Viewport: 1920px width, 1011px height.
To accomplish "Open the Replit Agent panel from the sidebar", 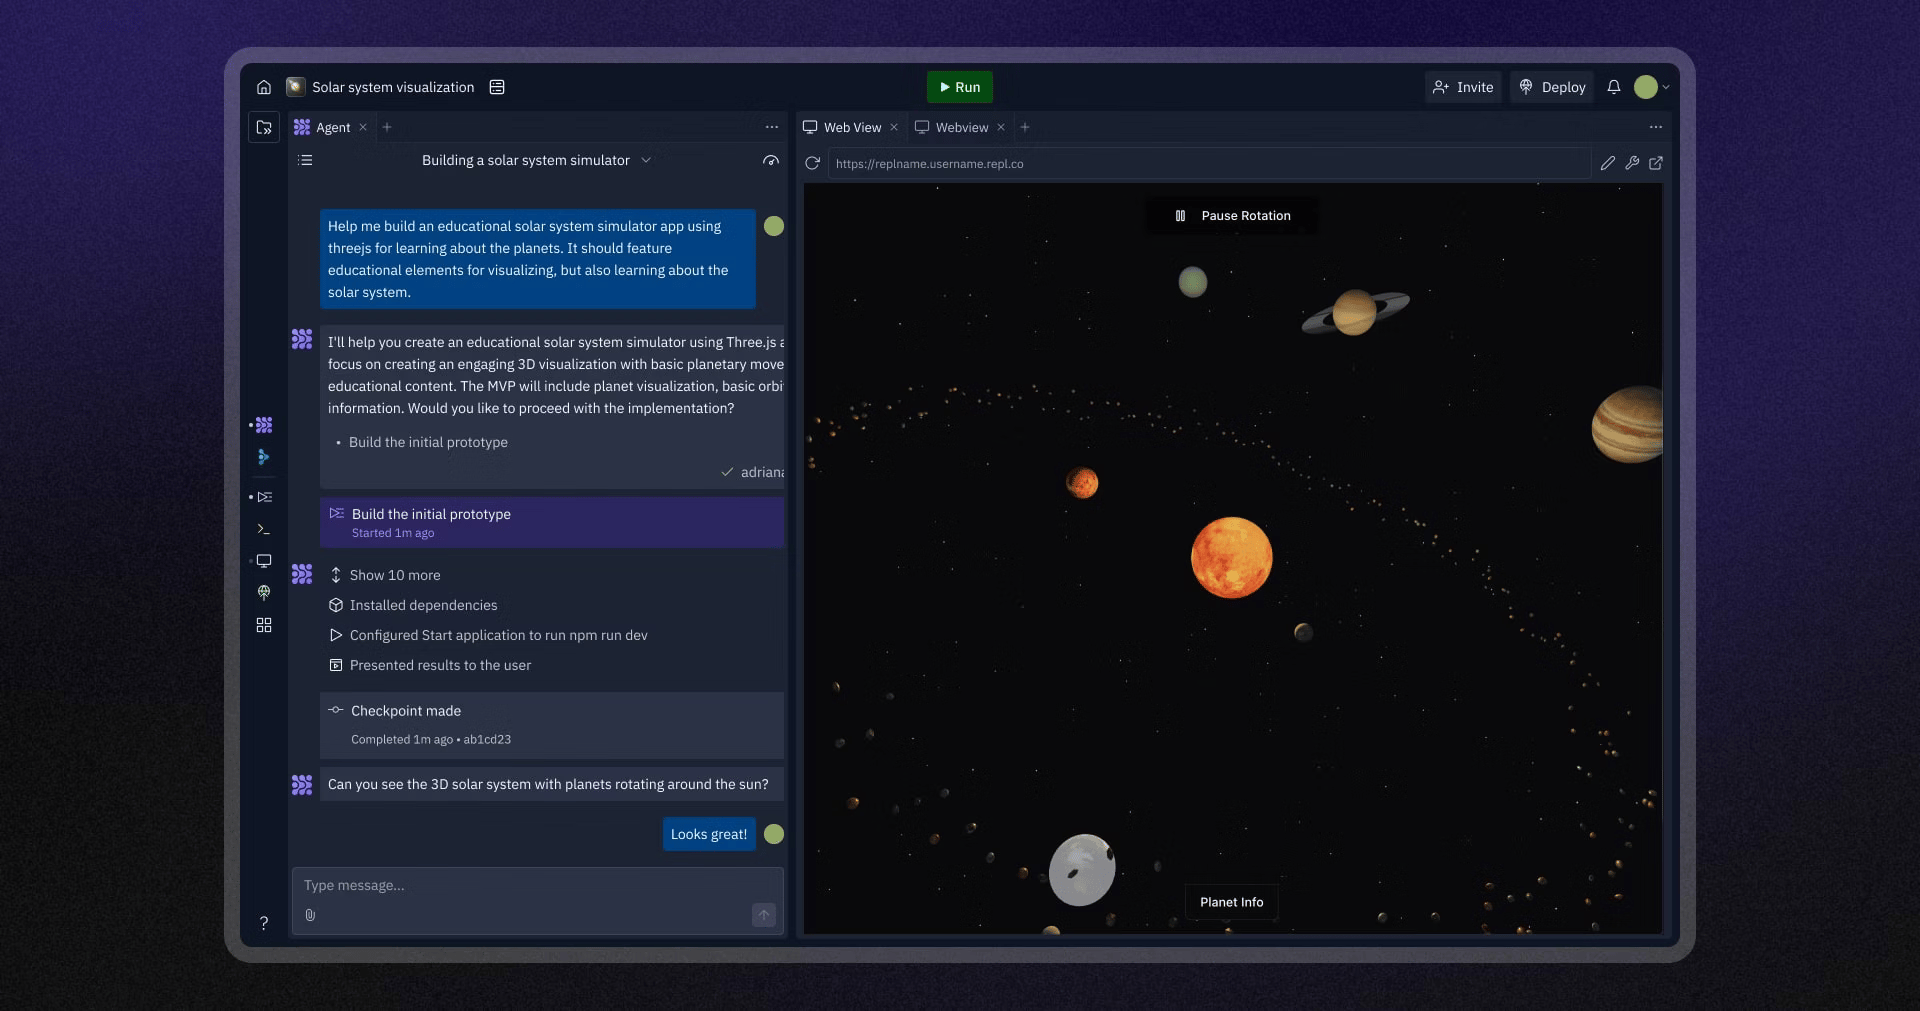I will coord(264,424).
